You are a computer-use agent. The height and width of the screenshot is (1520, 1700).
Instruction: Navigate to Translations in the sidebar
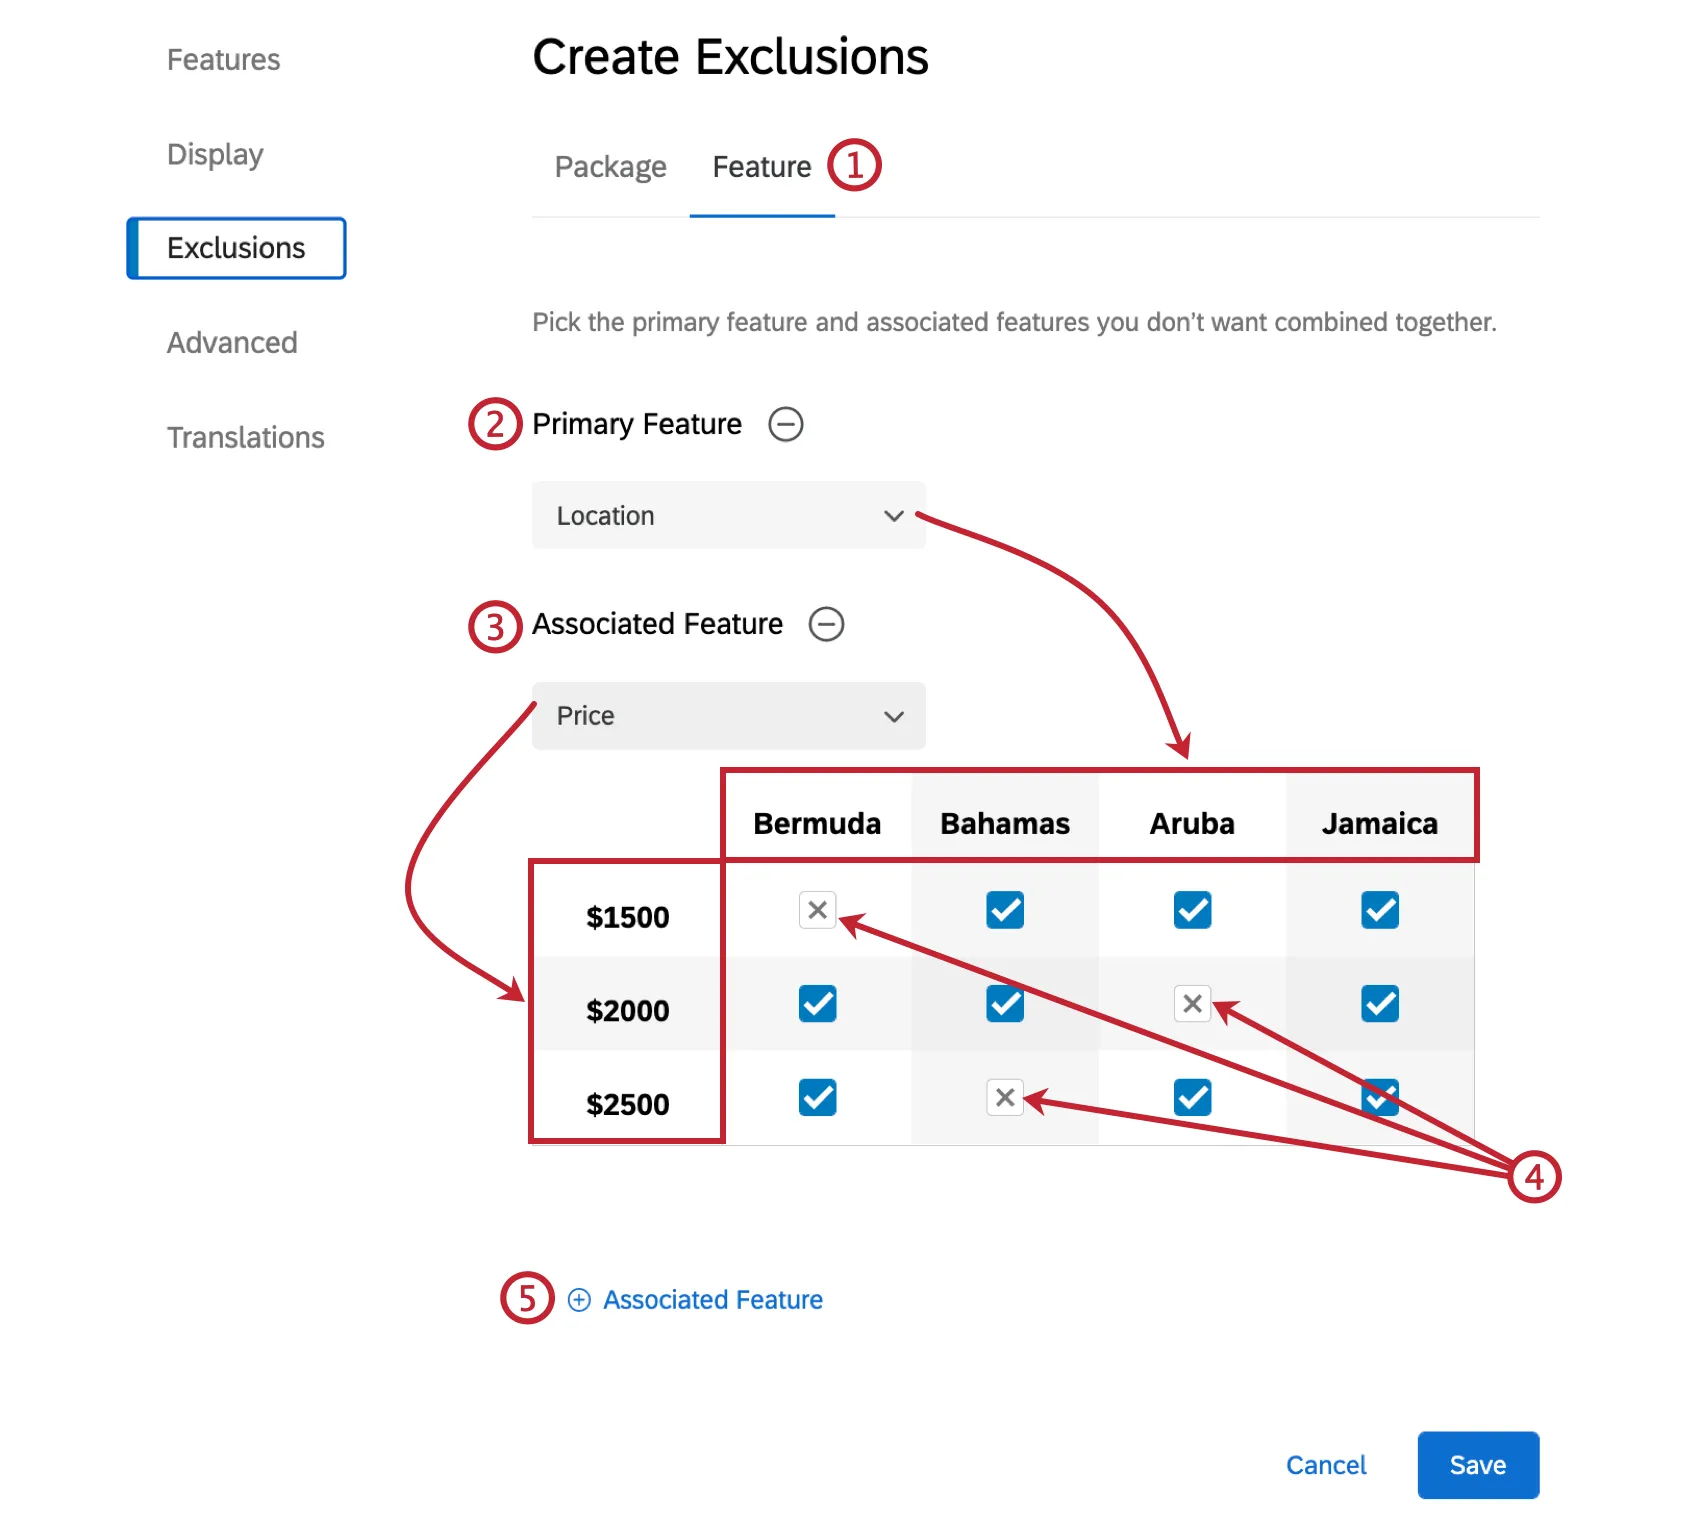[245, 437]
